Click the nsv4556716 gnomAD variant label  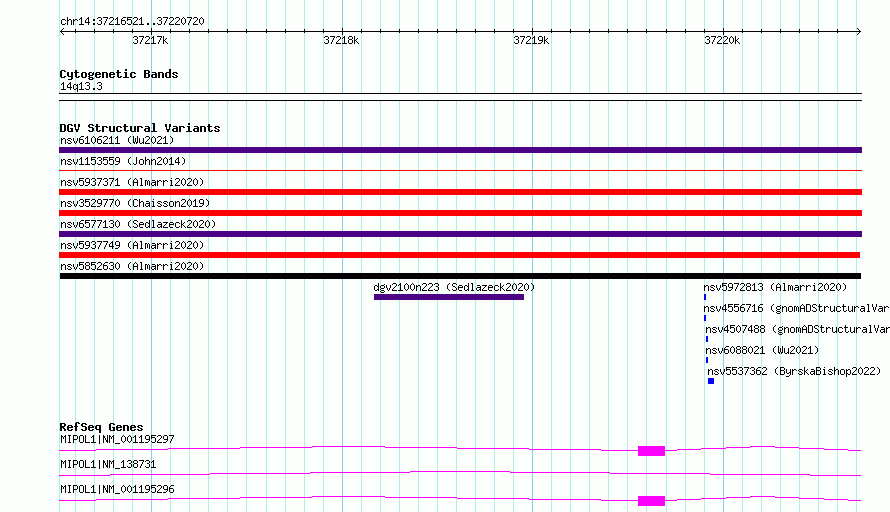point(796,308)
